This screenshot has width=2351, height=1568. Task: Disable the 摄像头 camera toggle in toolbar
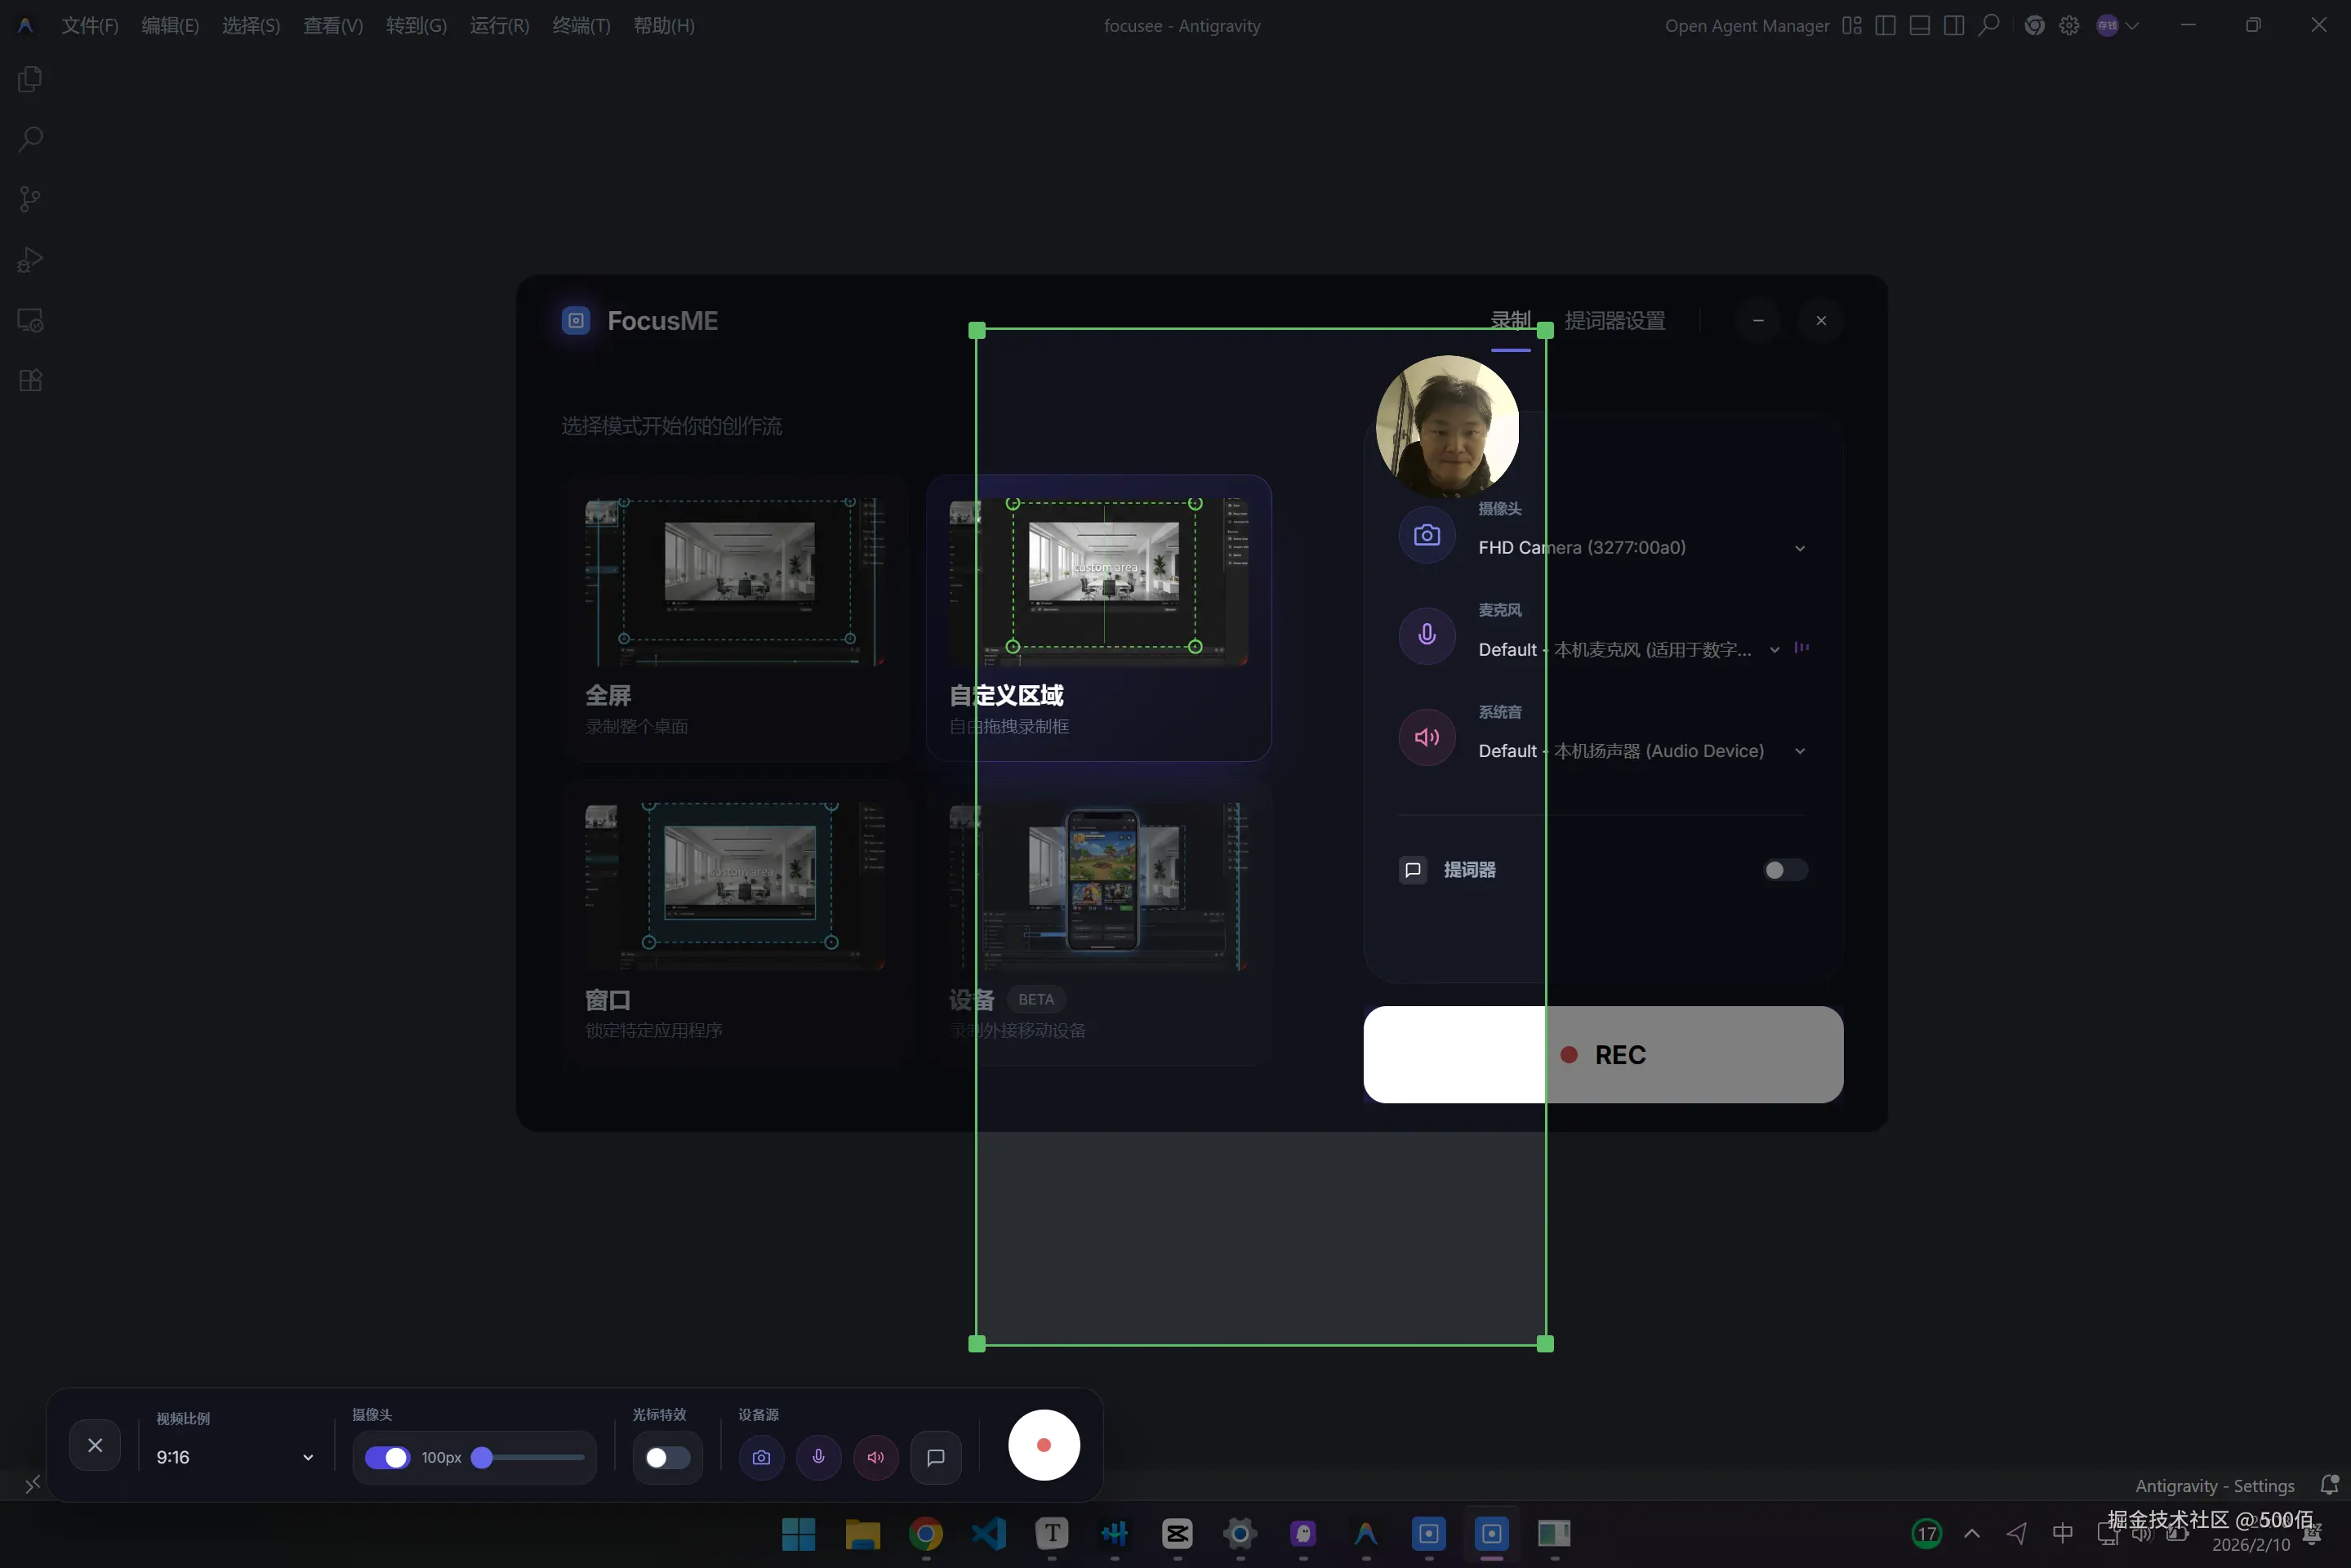click(387, 1457)
